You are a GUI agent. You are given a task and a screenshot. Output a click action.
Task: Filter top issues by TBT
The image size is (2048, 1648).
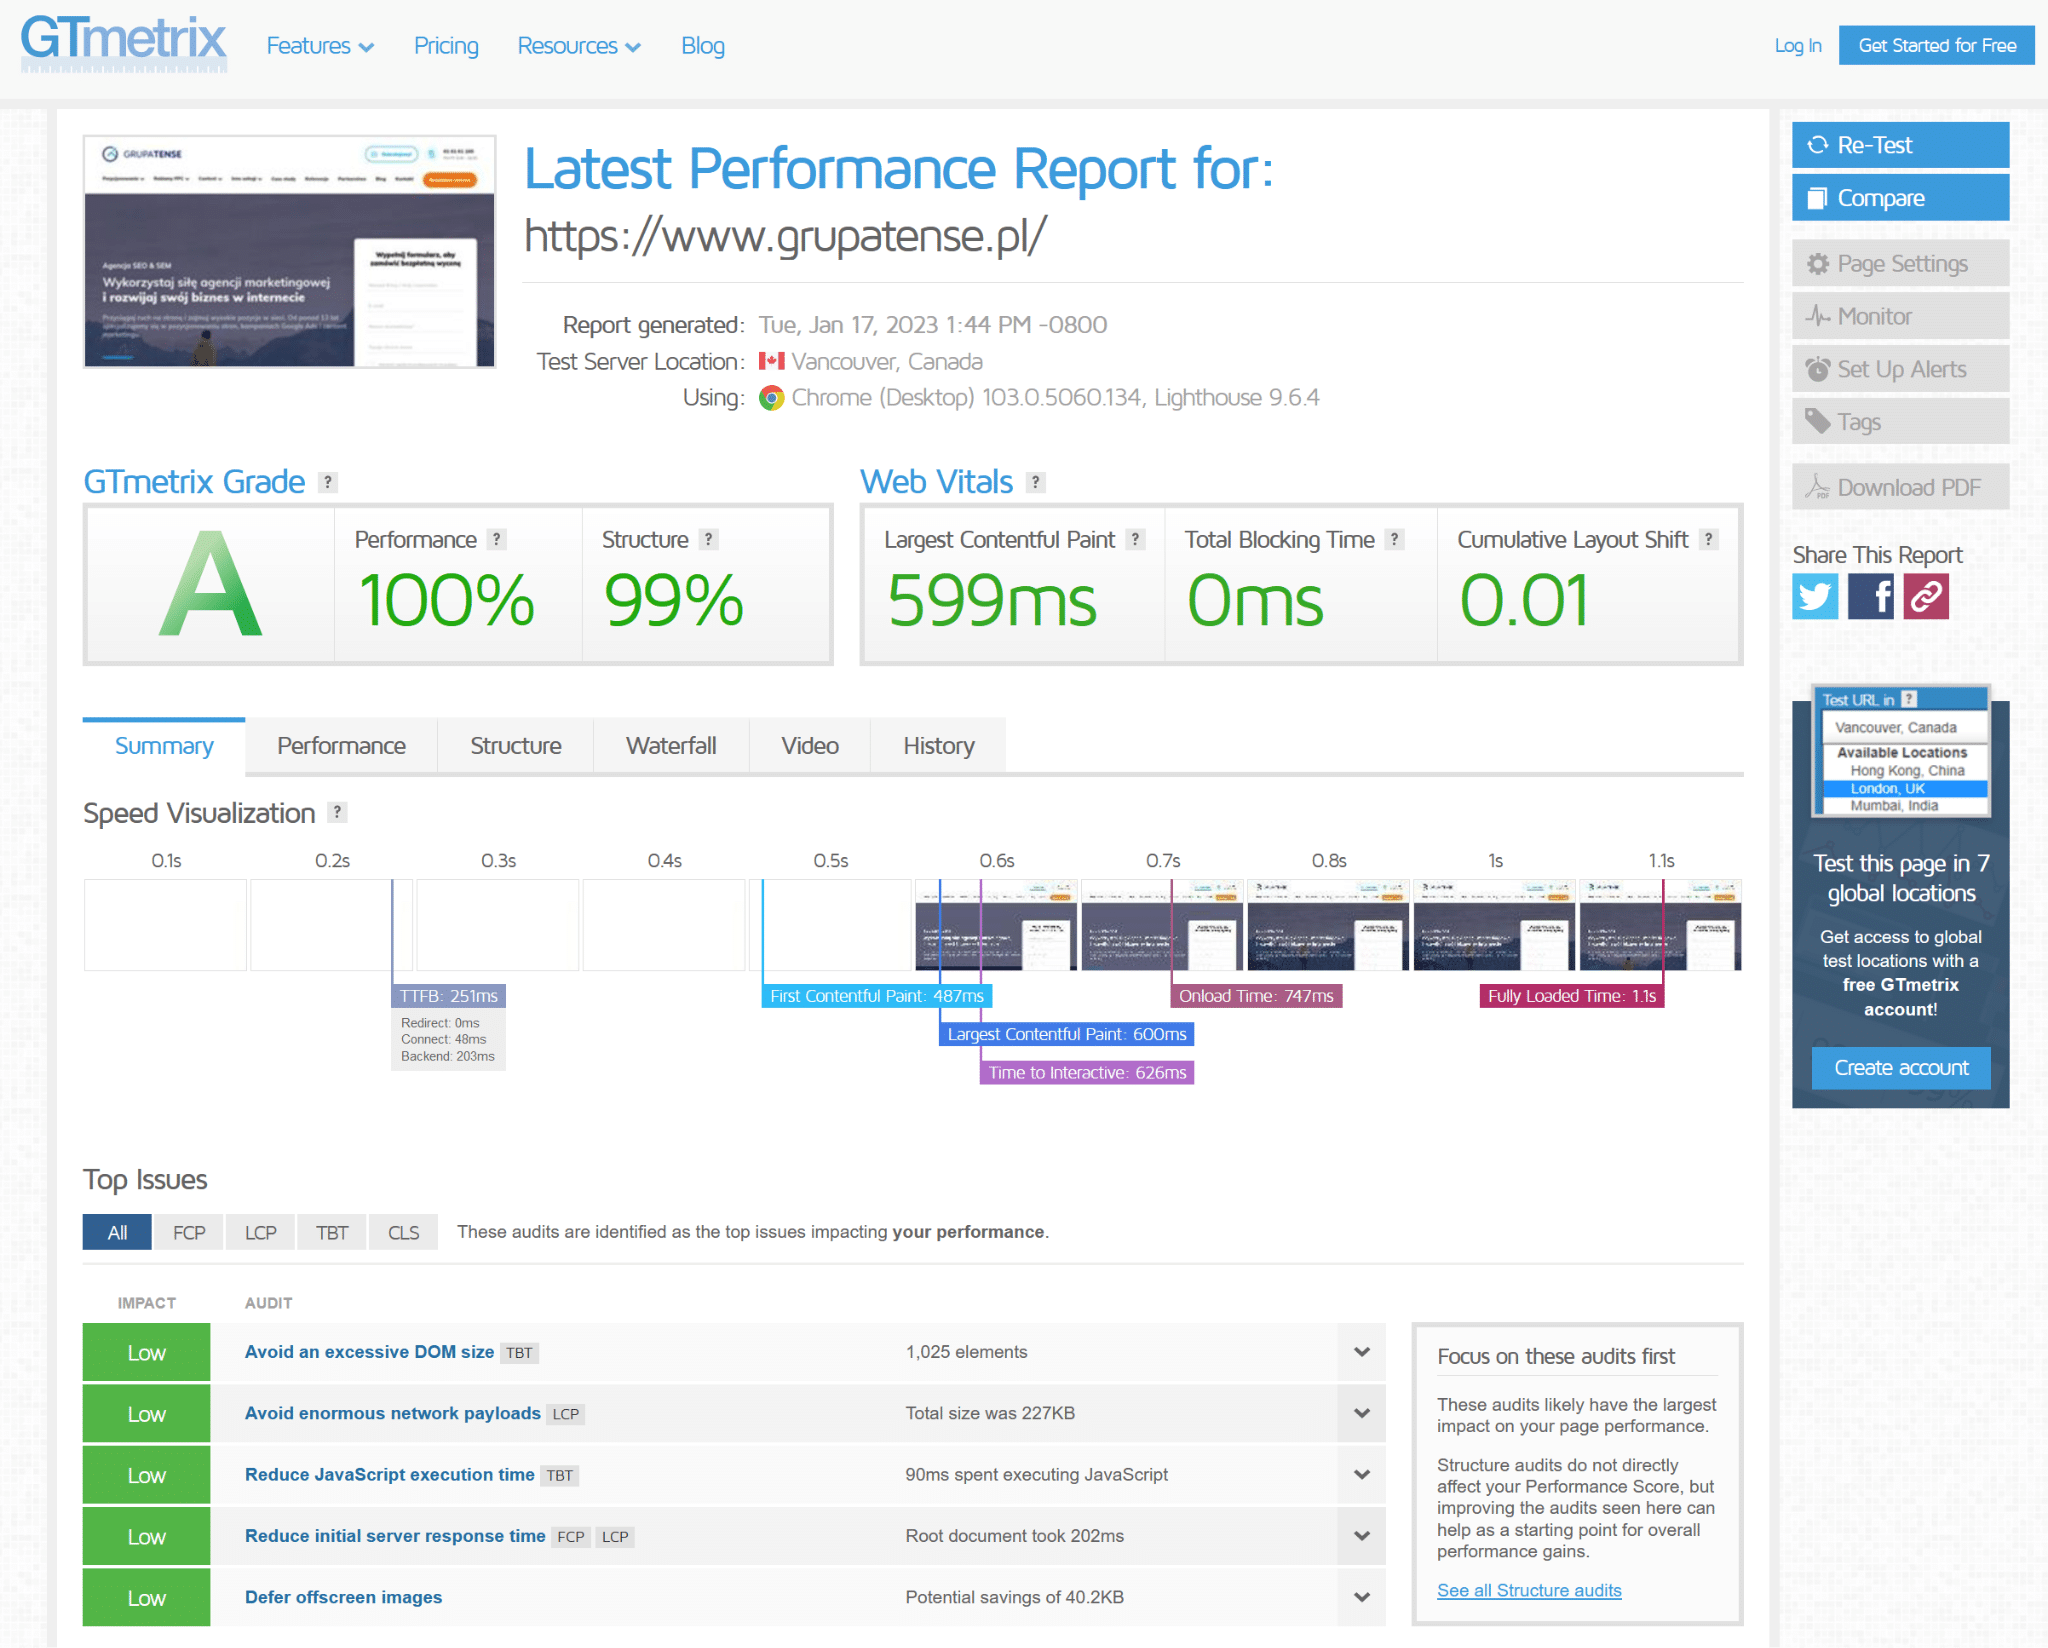point(332,1233)
